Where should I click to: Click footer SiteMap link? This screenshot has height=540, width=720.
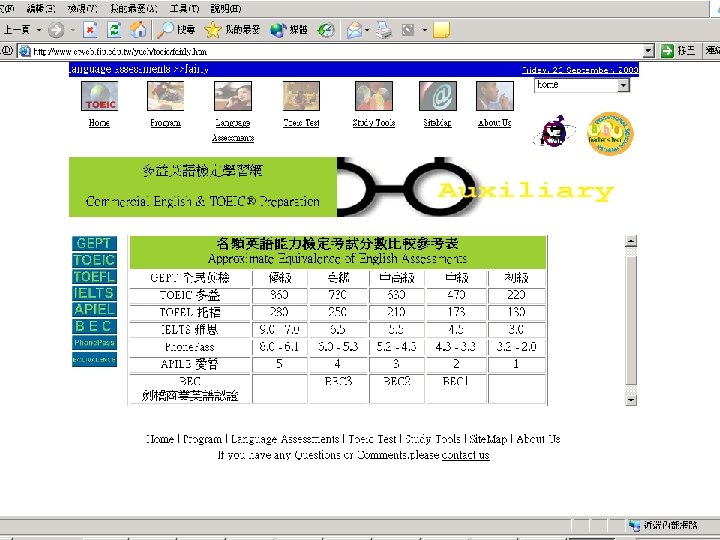pos(488,439)
